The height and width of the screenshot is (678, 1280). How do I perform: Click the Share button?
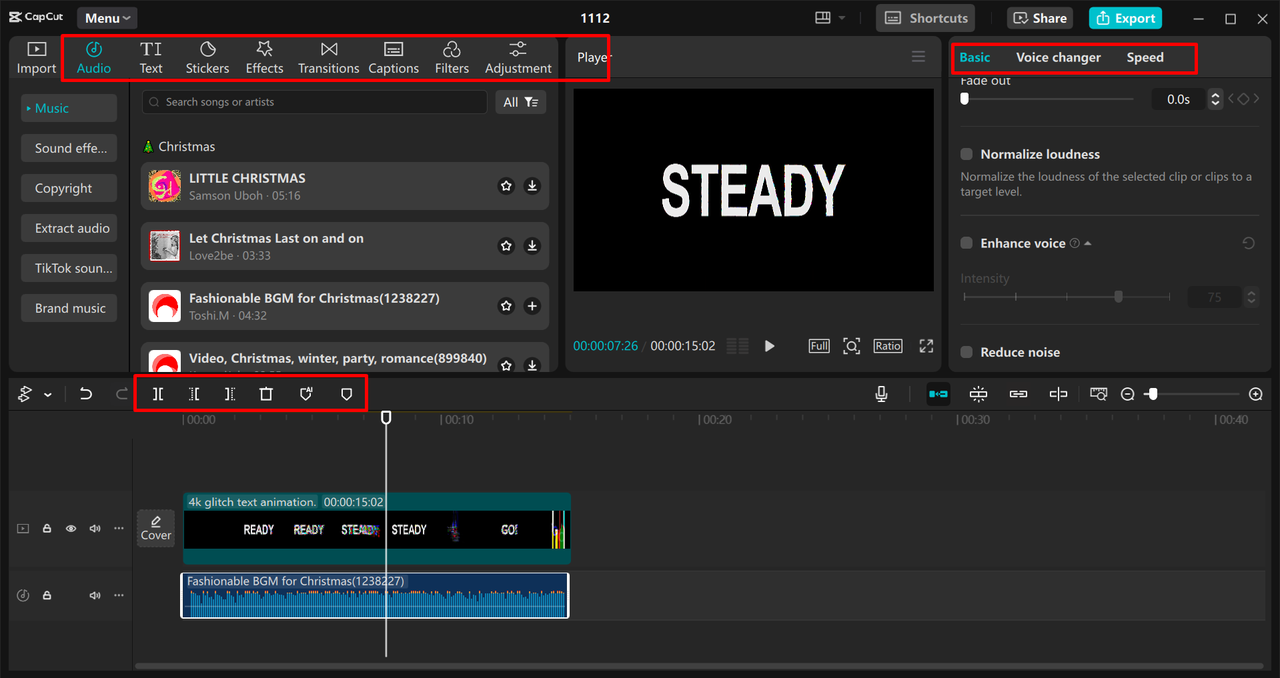pyautogui.click(x=1040, y=18)
